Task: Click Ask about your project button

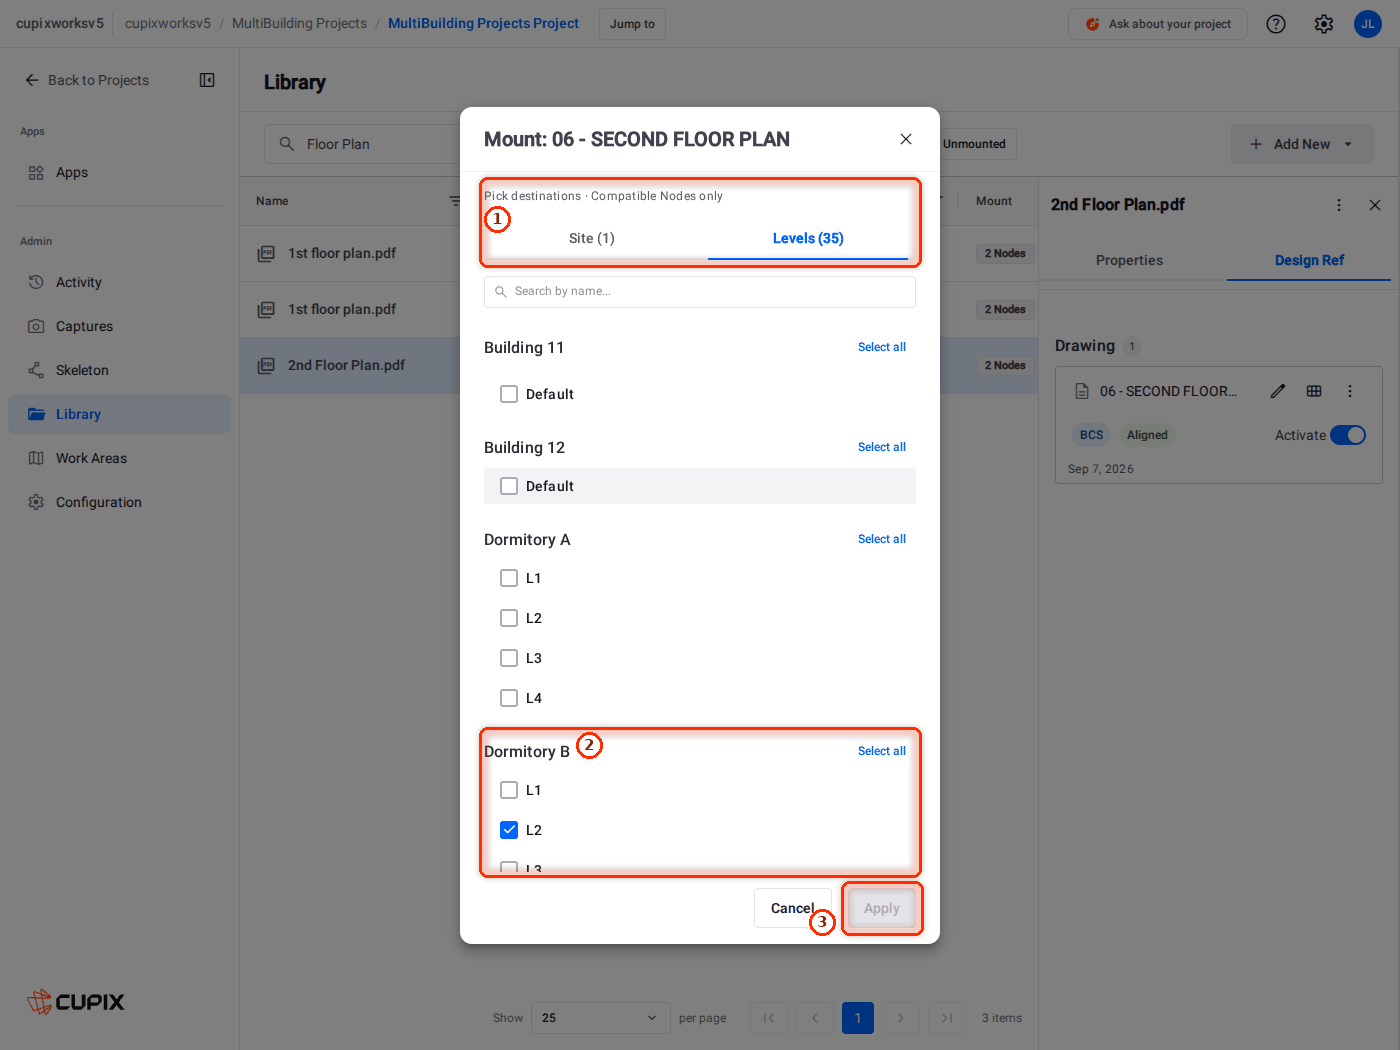Action: tap(1158, 24)
